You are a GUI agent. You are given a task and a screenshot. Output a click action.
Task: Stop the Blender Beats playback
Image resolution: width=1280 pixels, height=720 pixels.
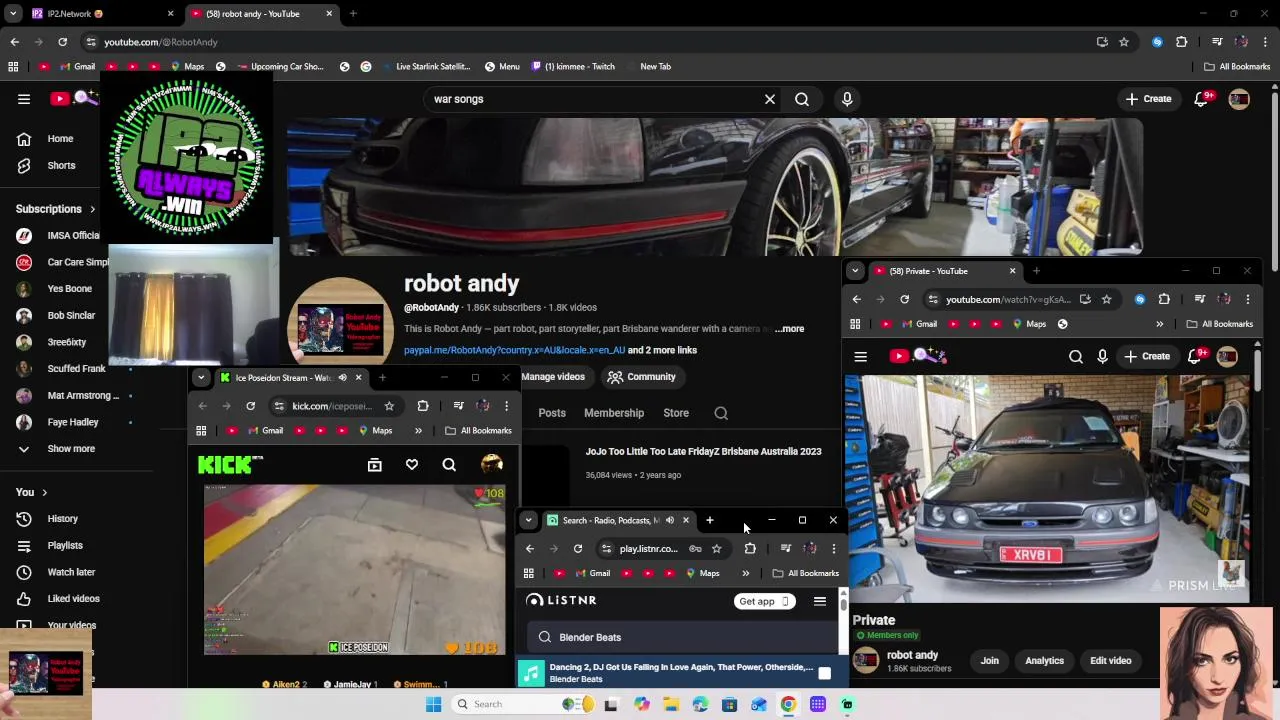click(825, 673)
